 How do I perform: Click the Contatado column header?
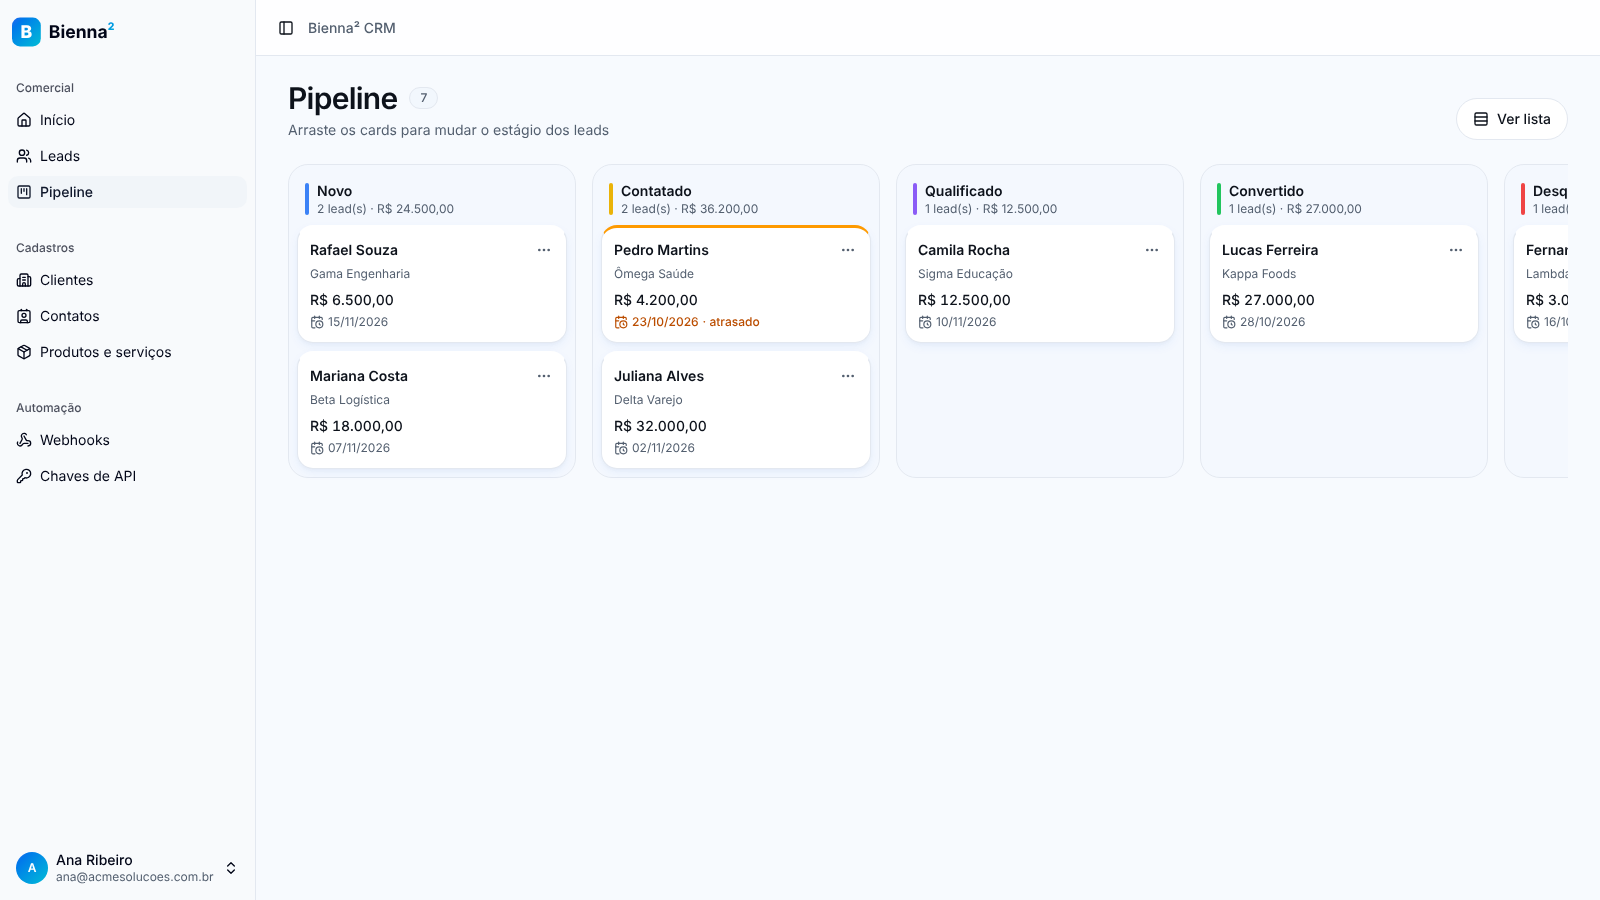pyautogui.click(x=656, y=191)
